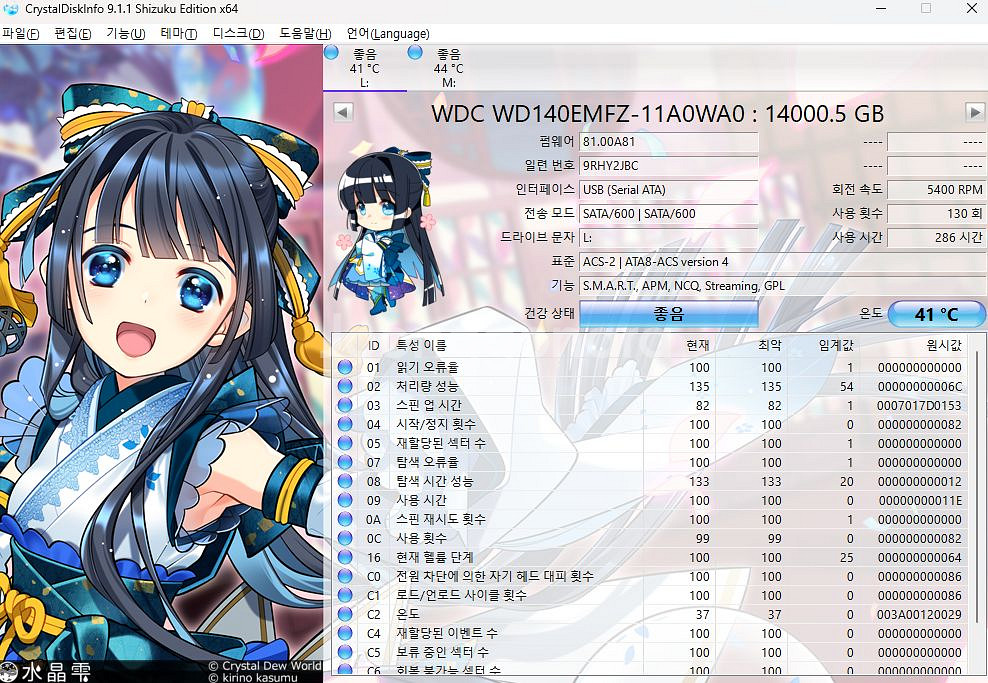The width and height of the screenshot is (988, 683).
Task: Click the blue health orb above M: tab
Action: pyautogui.click(x=415, y=53)
